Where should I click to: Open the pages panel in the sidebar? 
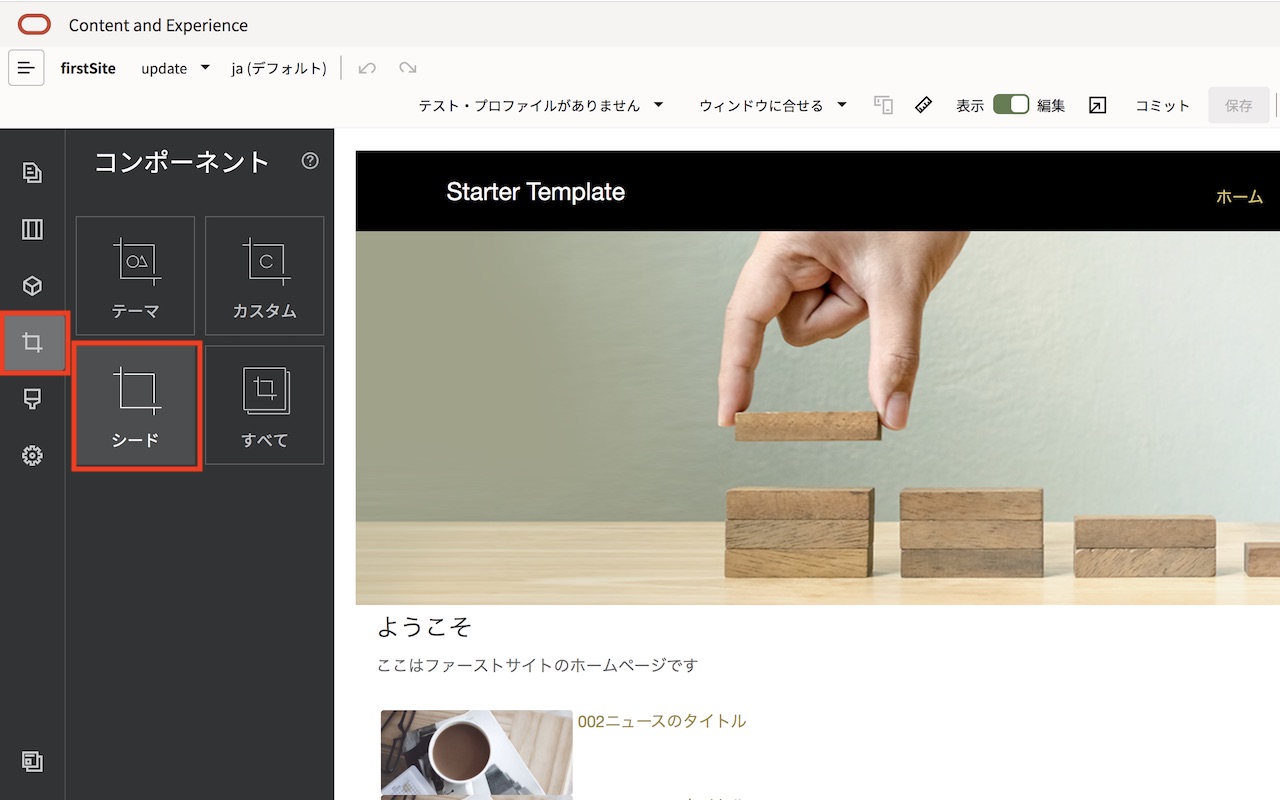pyautogui.click(x=33, y=172)
